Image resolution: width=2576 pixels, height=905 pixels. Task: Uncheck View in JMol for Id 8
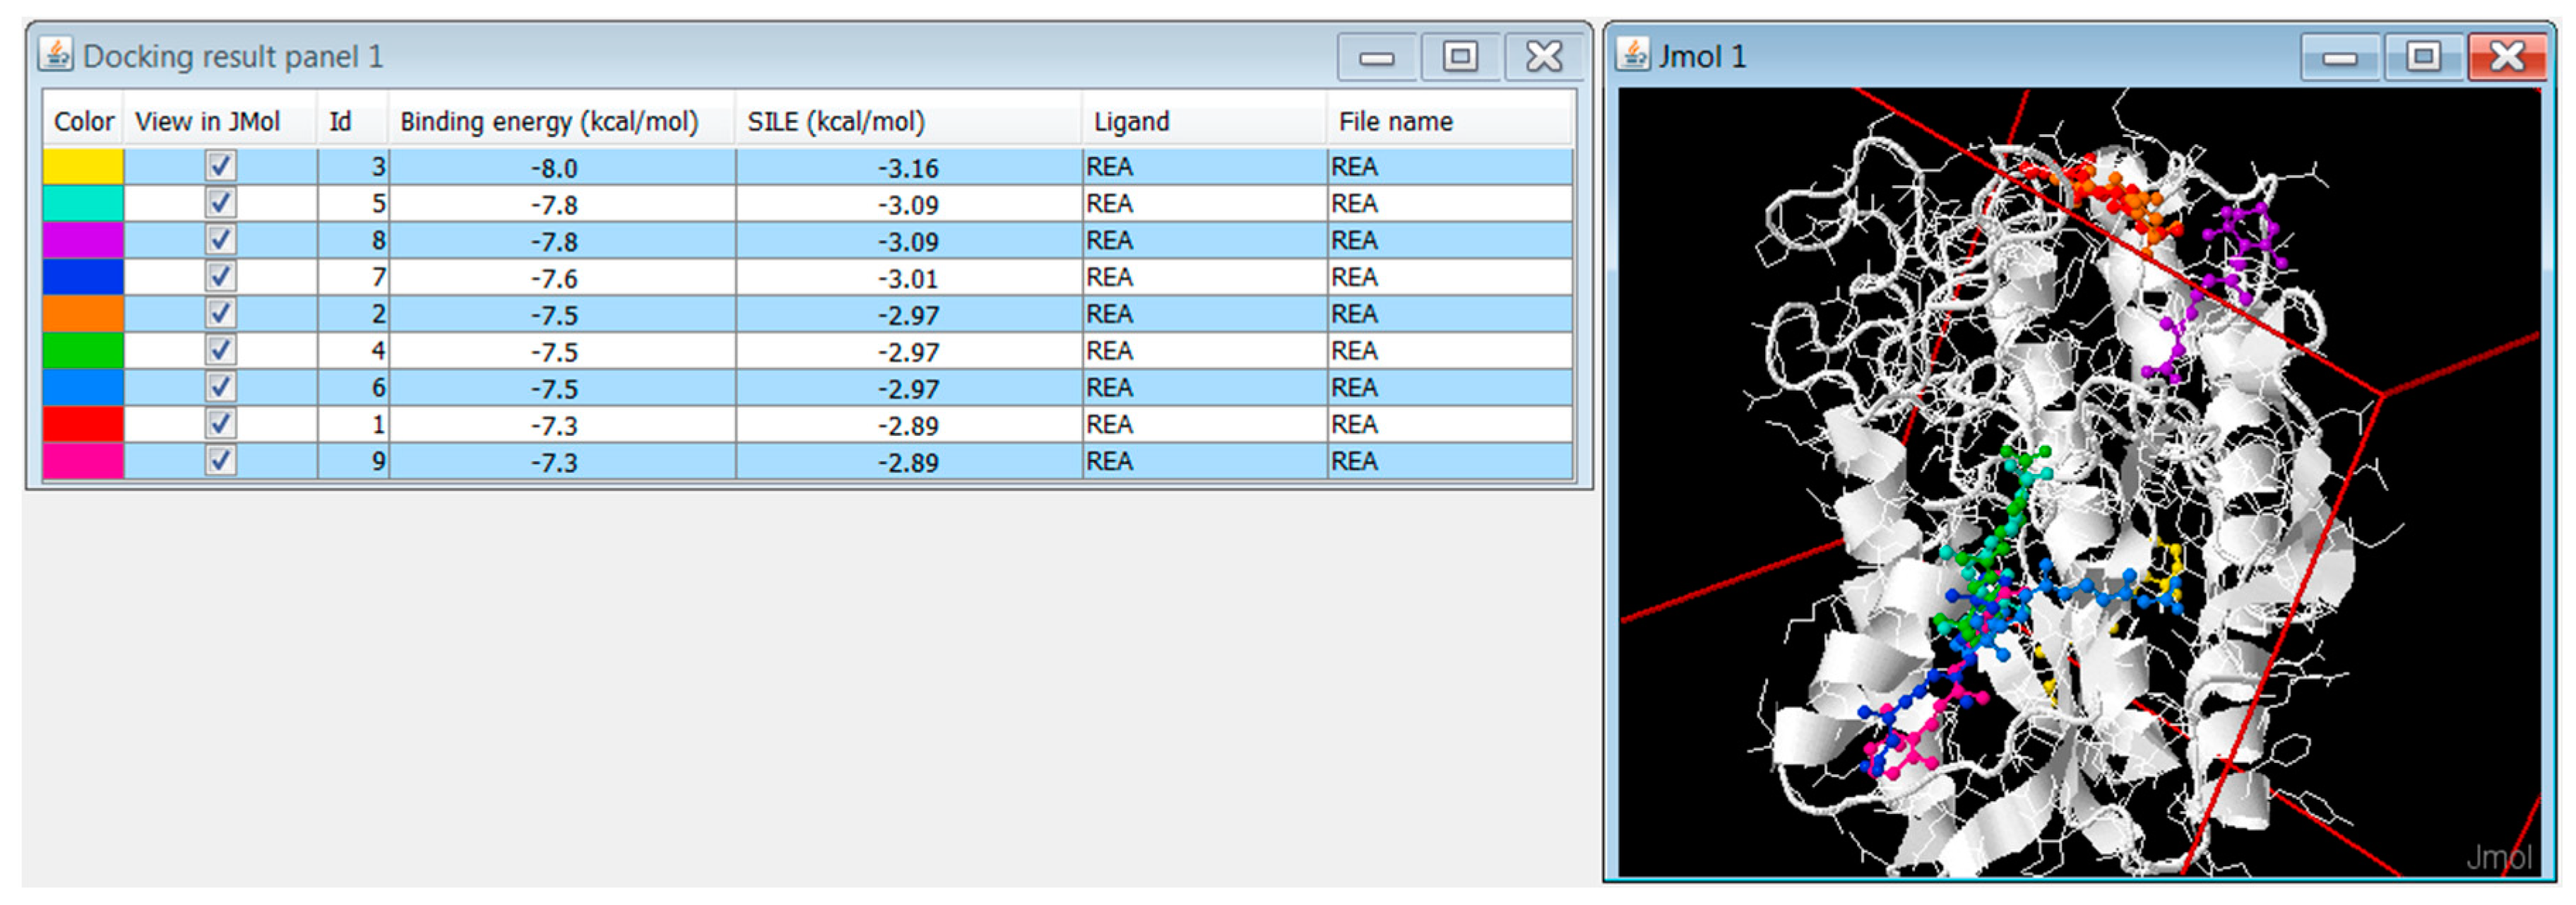point(221,240)
